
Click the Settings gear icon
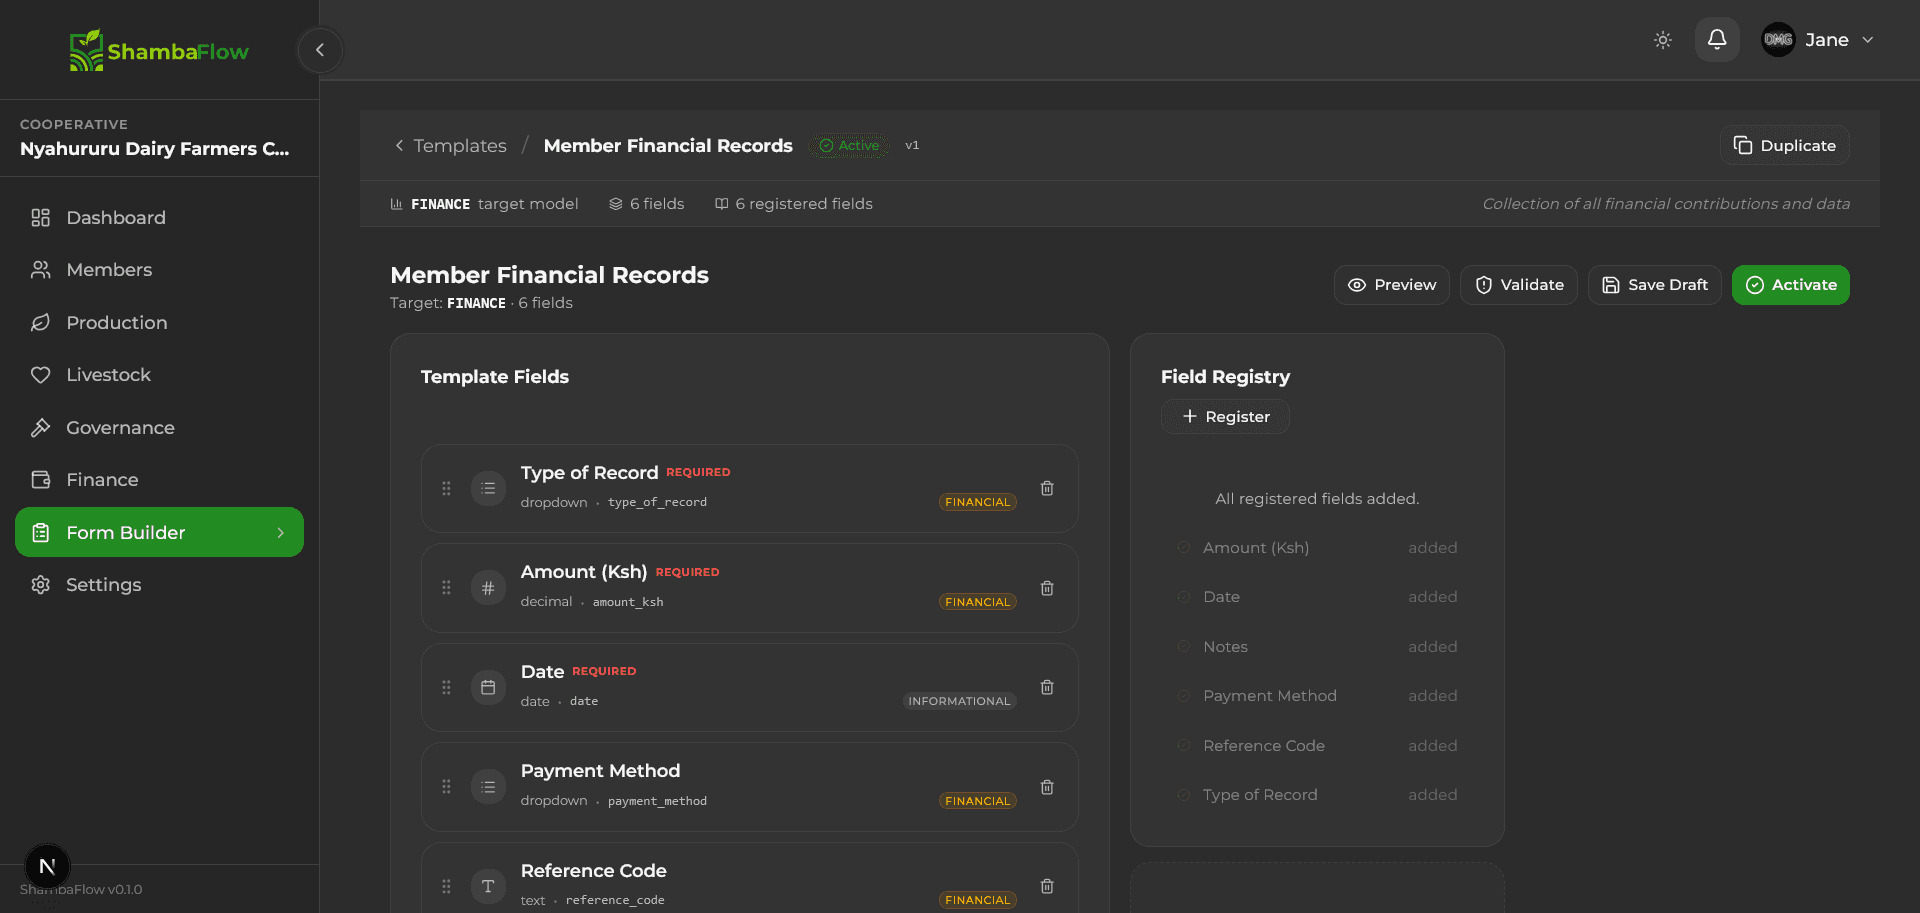(41, 585)
